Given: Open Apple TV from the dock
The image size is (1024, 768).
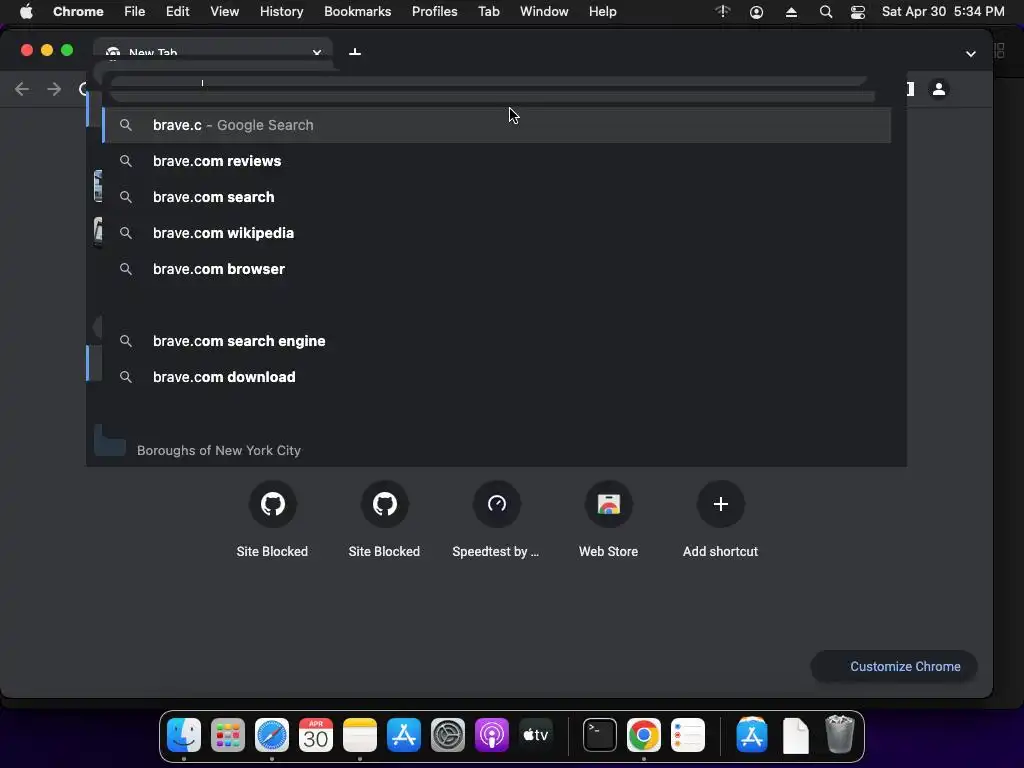Looking at the screenshot, I should click(x=536, y=735).
